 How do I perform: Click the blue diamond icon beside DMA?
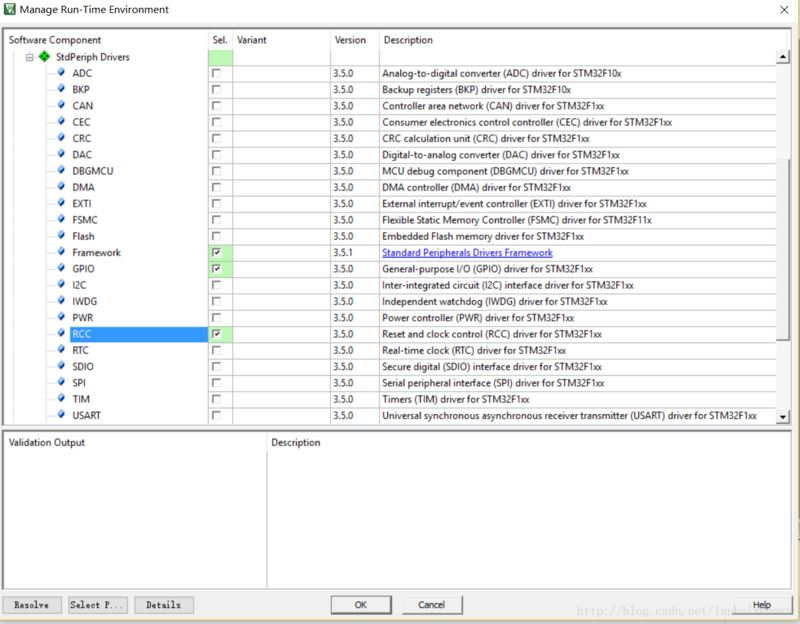tap(61, 187)
